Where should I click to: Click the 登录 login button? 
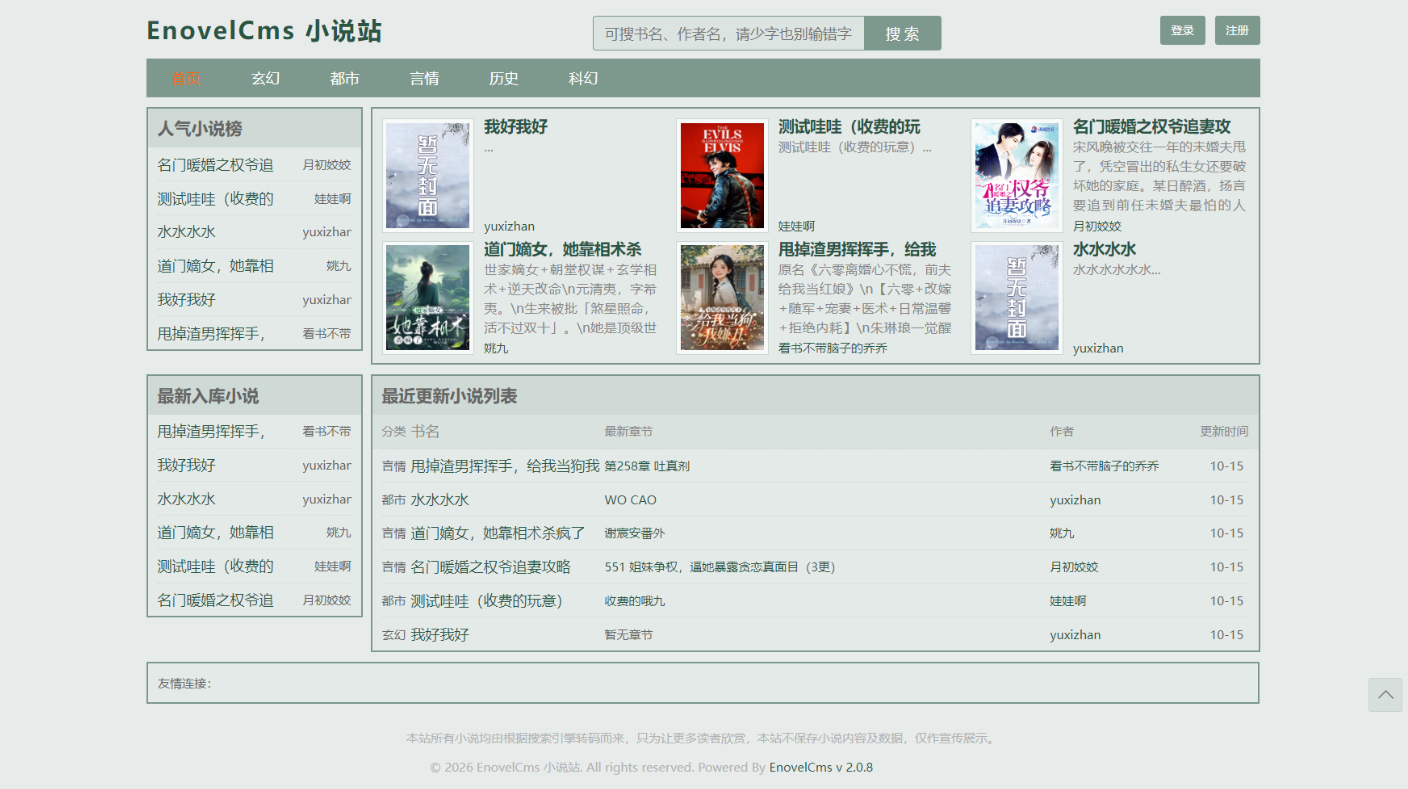point(1182,30)
